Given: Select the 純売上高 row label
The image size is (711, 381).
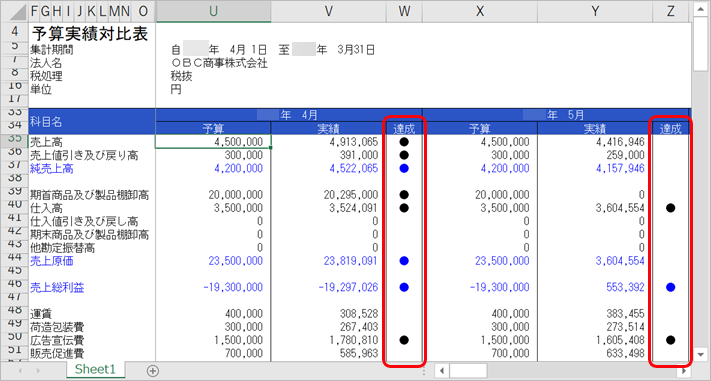Looking at the screenshot, I should point(52,169).
